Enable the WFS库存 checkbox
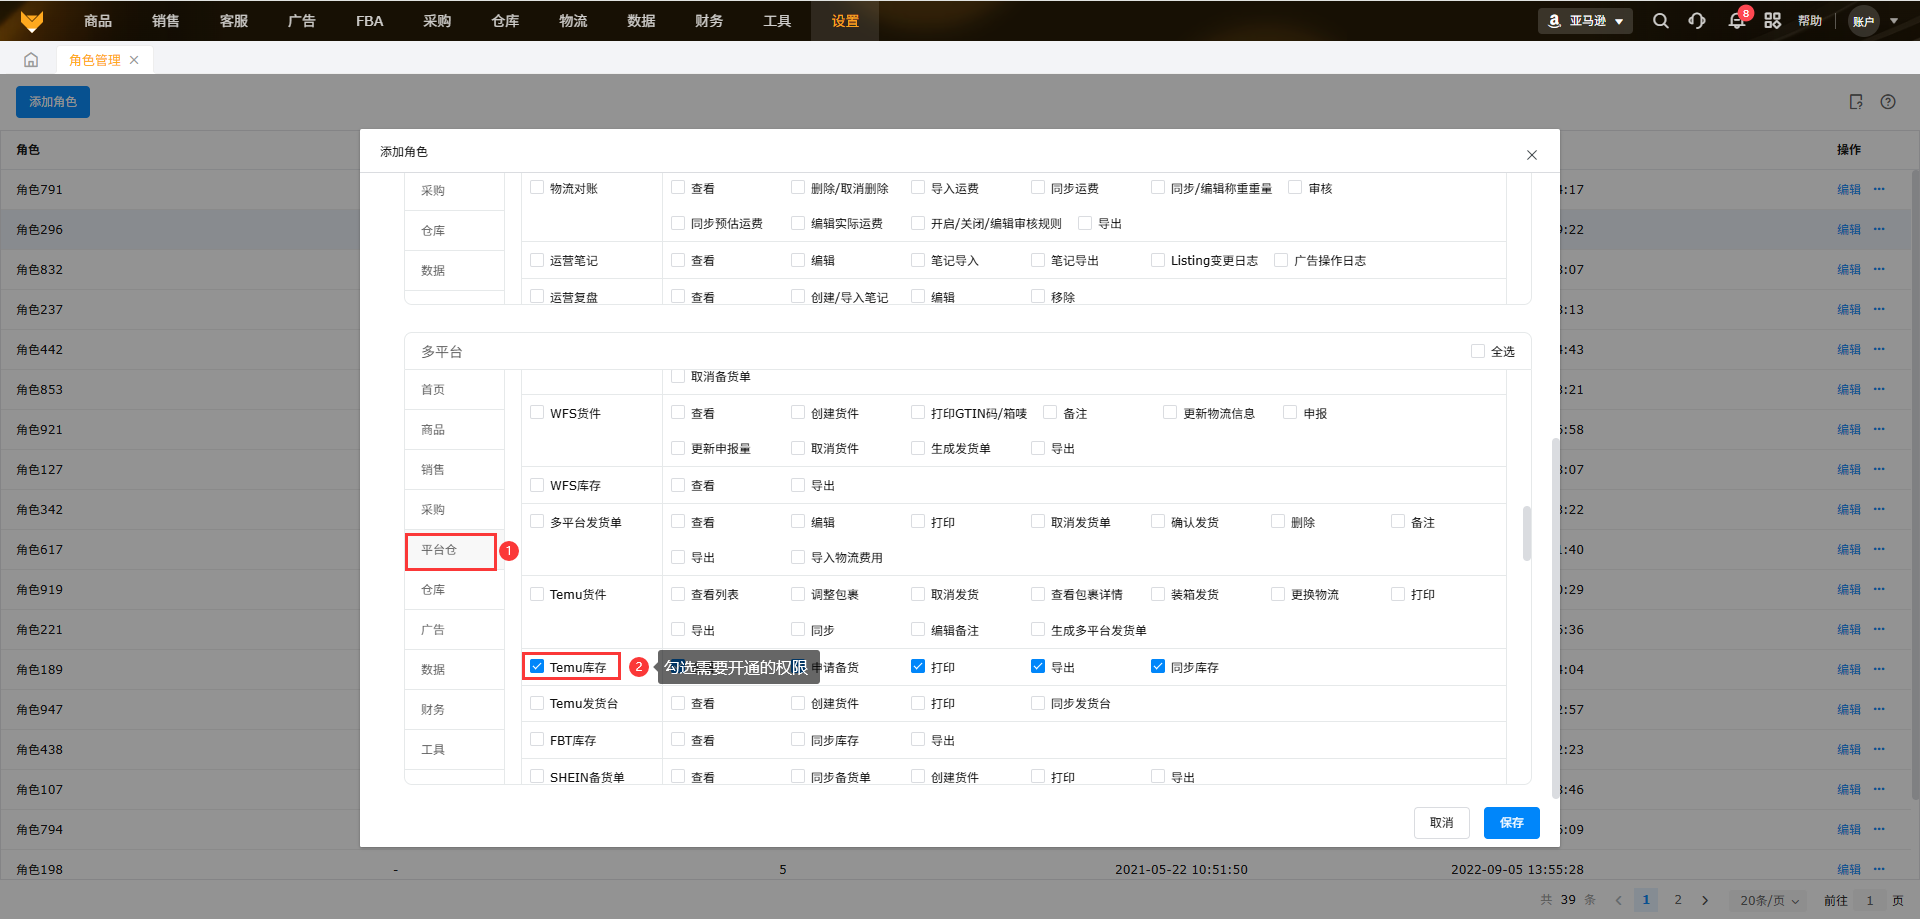The image size is (1920, 919). tap(537, 485)
